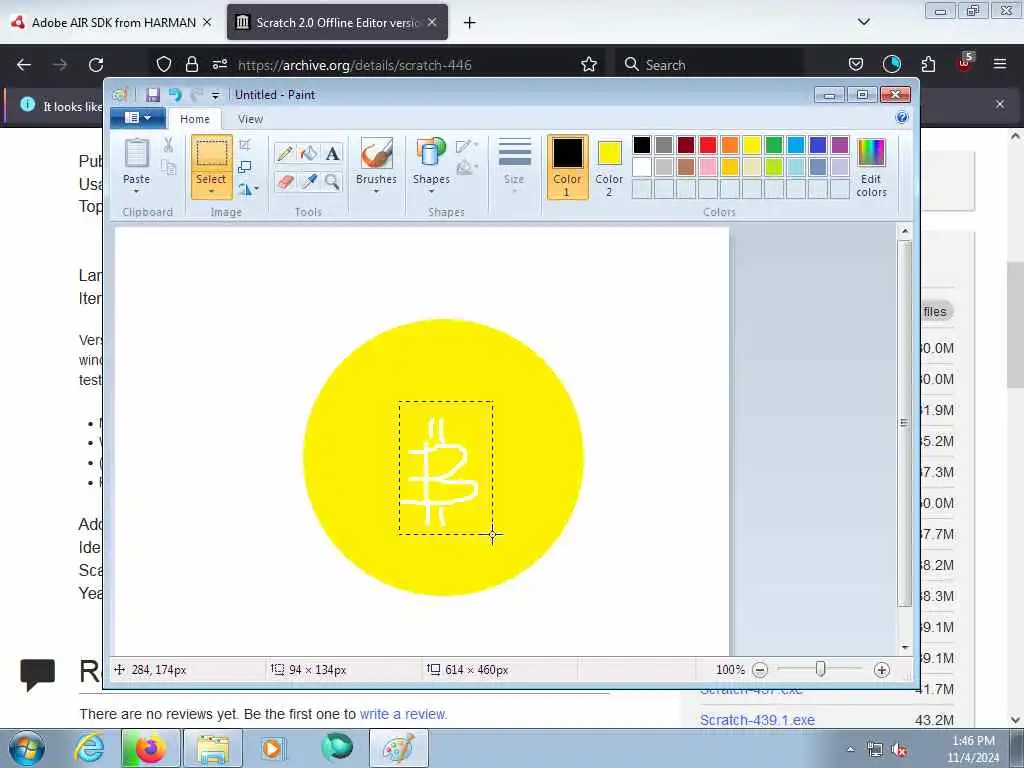Open Paint Help question mark icon
Screen dimensions: 1024x768
(x=902, y=118)
